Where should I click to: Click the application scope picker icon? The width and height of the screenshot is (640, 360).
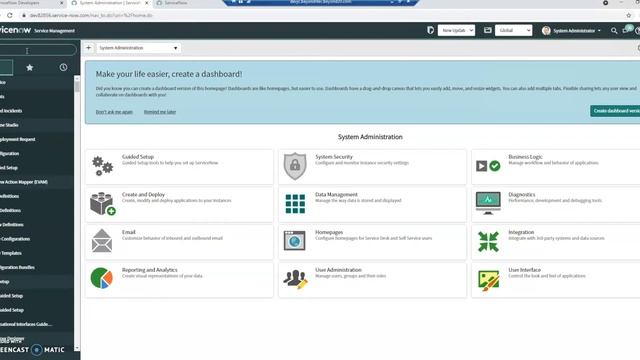(487, 30)
